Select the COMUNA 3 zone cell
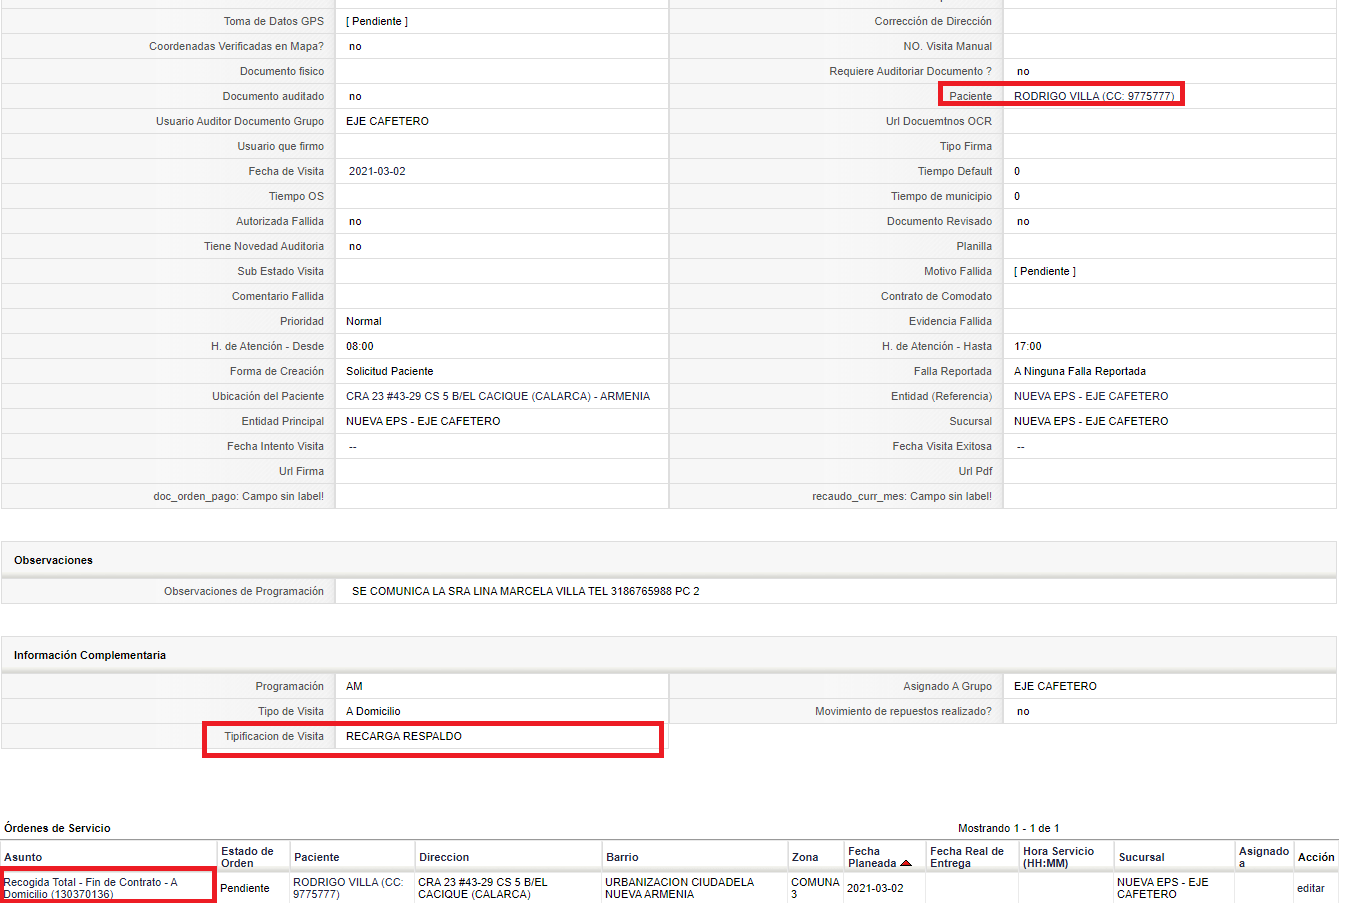 (x=815, y=888)
